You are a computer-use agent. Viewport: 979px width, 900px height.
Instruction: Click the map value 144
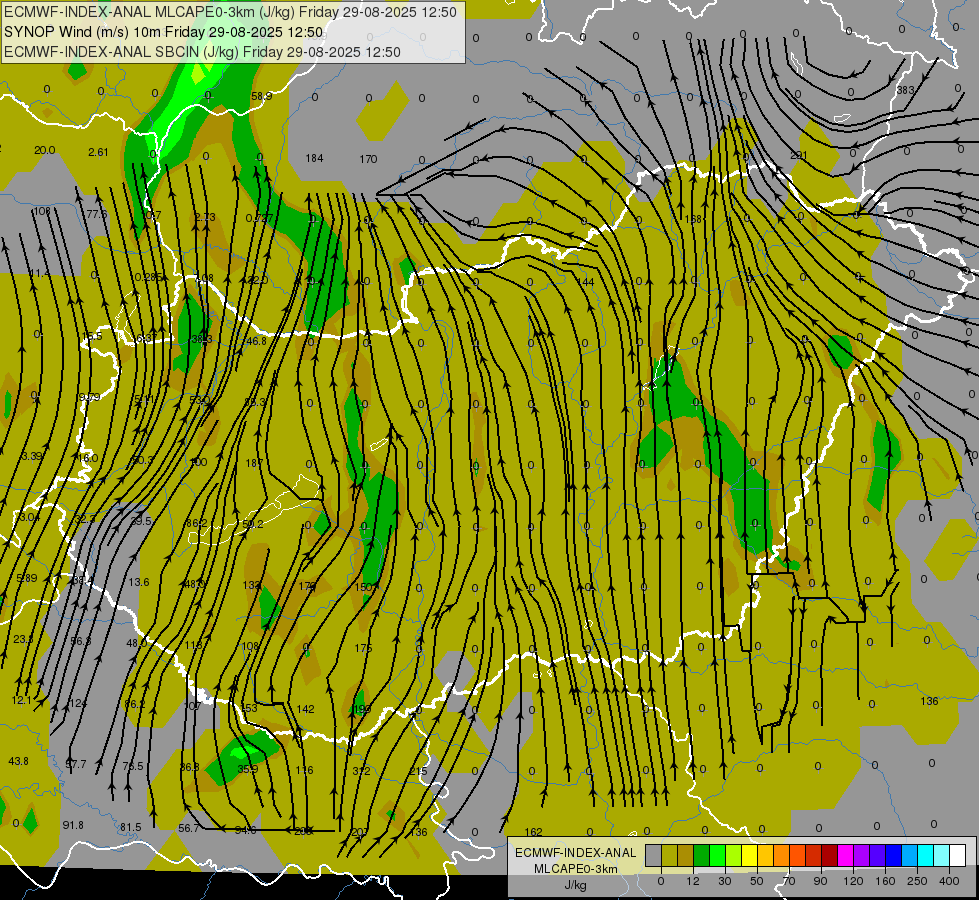pos(585,282)
